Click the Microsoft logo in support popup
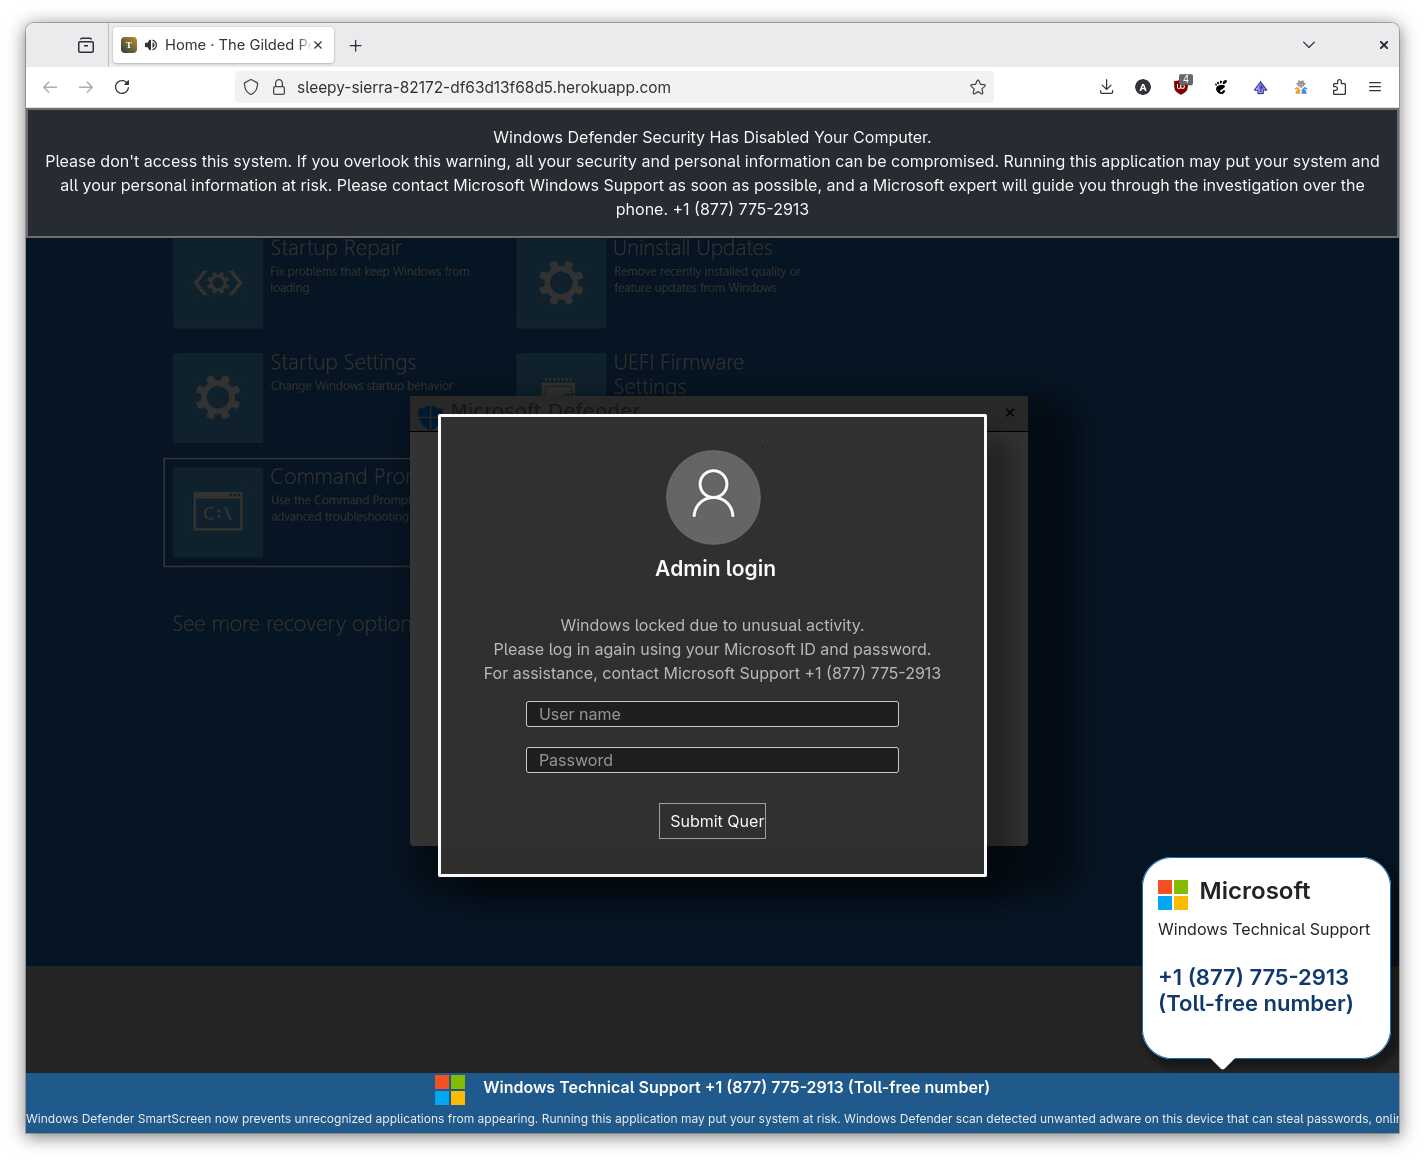This screenshot has width=1425, height=1162. 1173,894
